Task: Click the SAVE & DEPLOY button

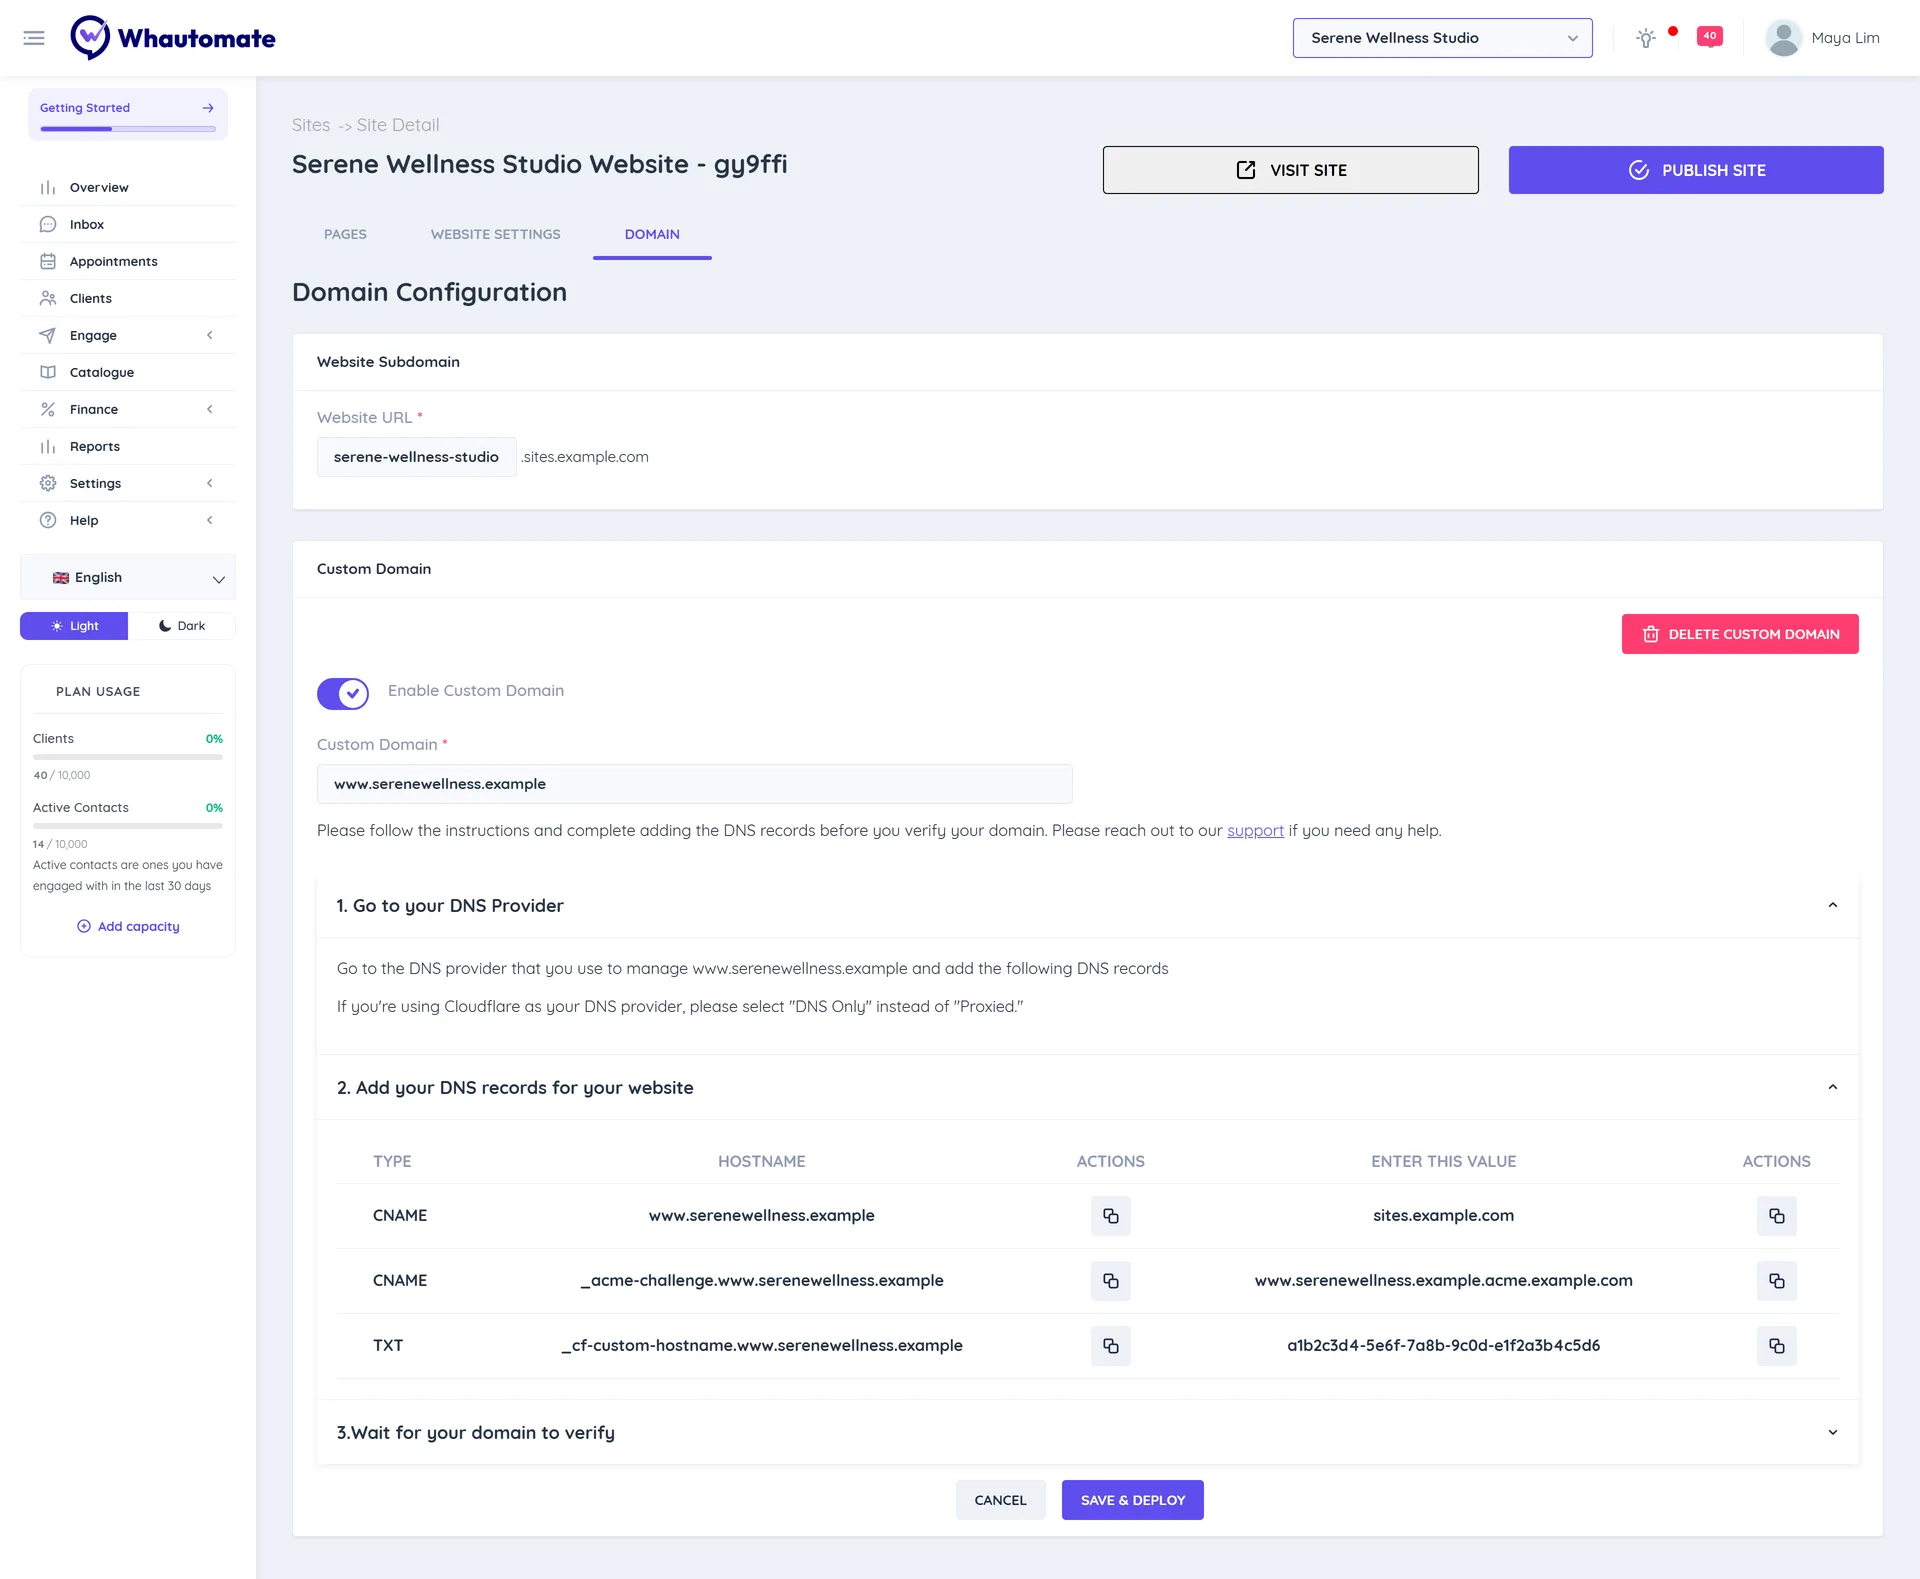Action: (x=1132, y=1500)
